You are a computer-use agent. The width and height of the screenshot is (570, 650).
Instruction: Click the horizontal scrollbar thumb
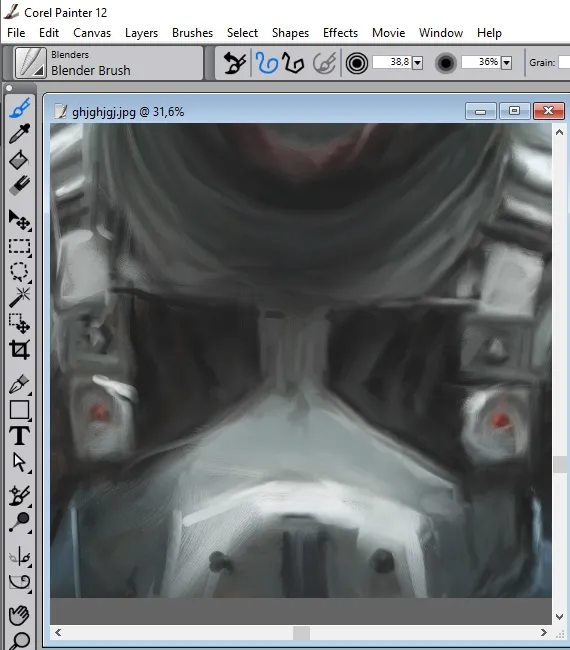click(301, 633)
